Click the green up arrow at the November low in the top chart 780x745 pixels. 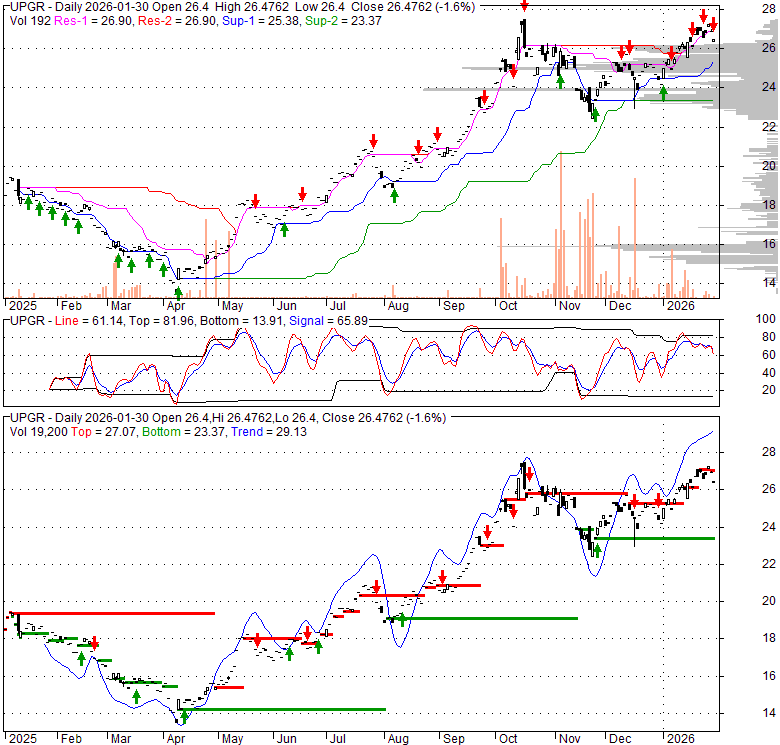pos(595,114)
